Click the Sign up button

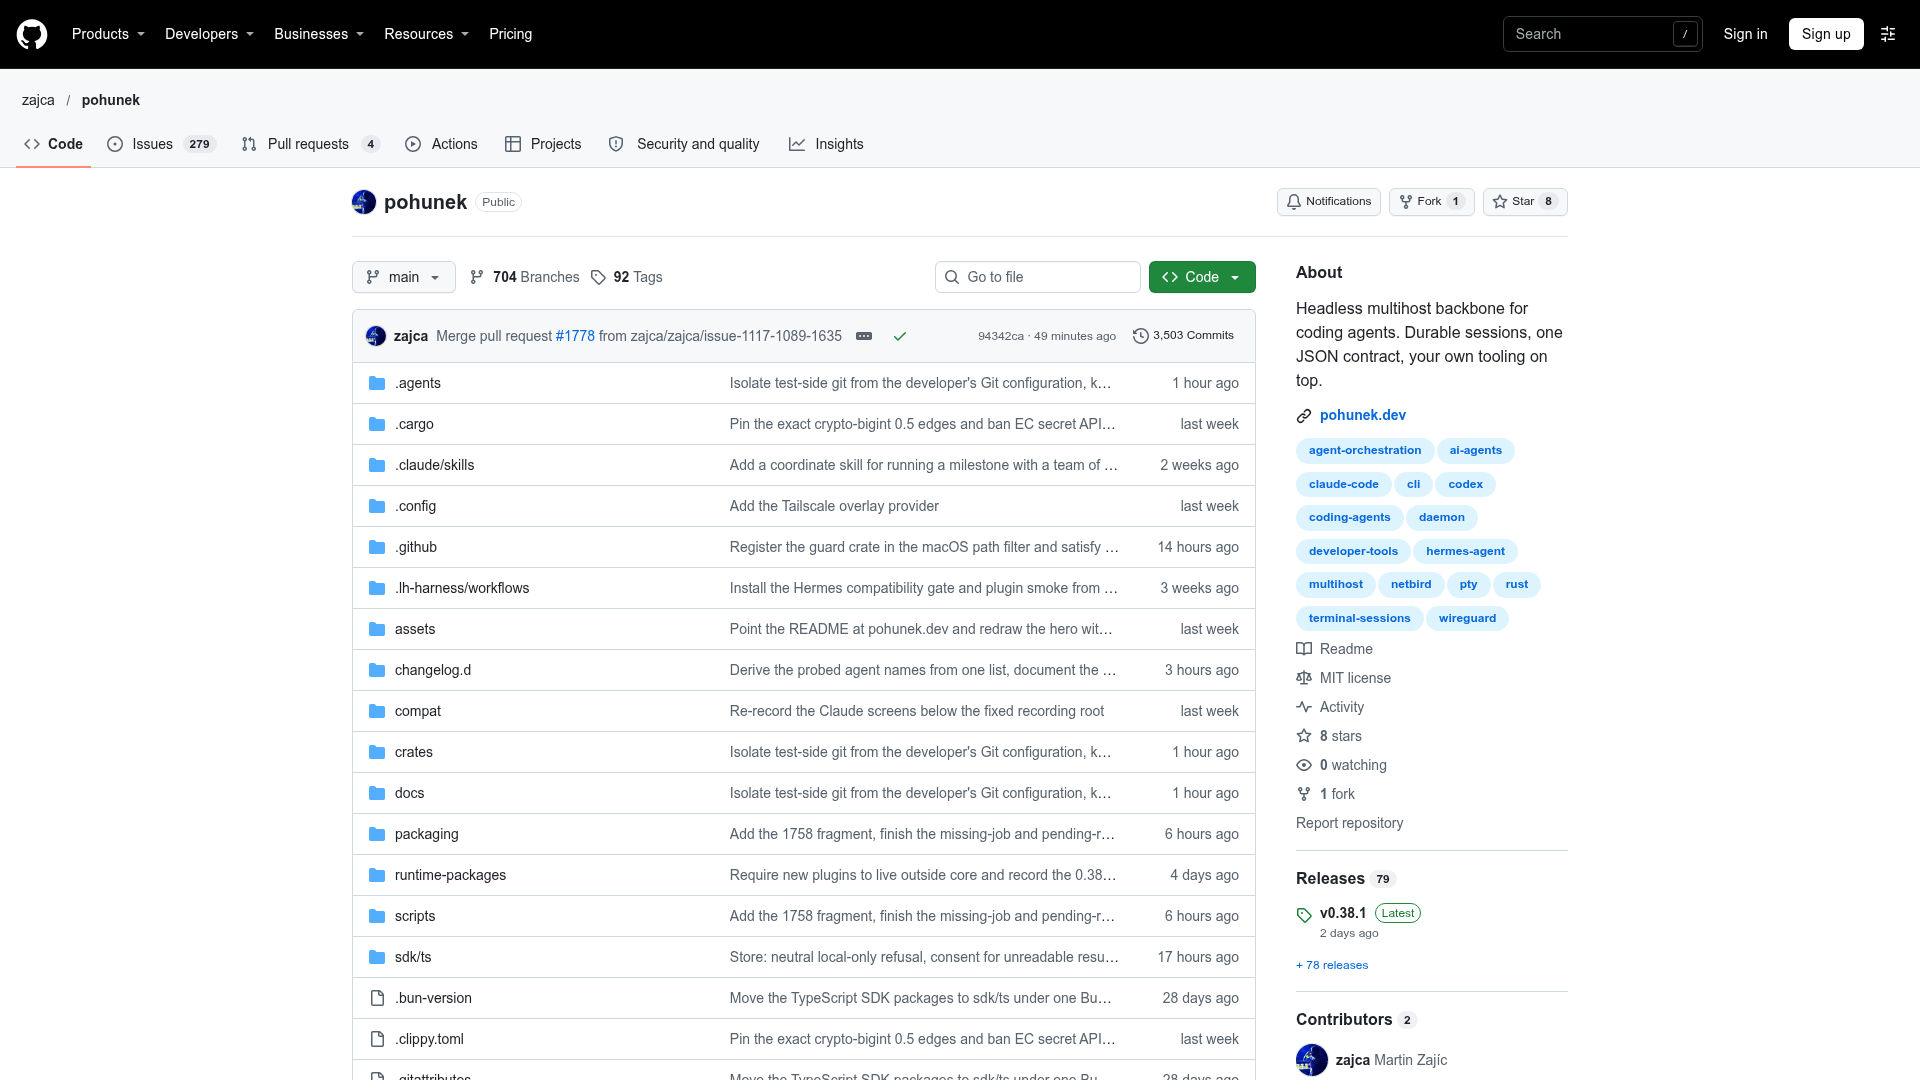1826,34
